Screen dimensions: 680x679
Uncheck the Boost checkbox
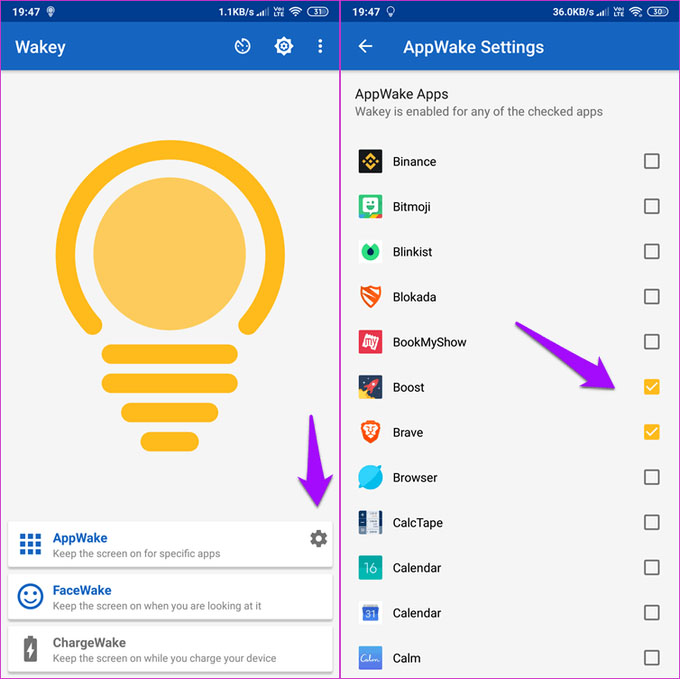coord(651,387)
